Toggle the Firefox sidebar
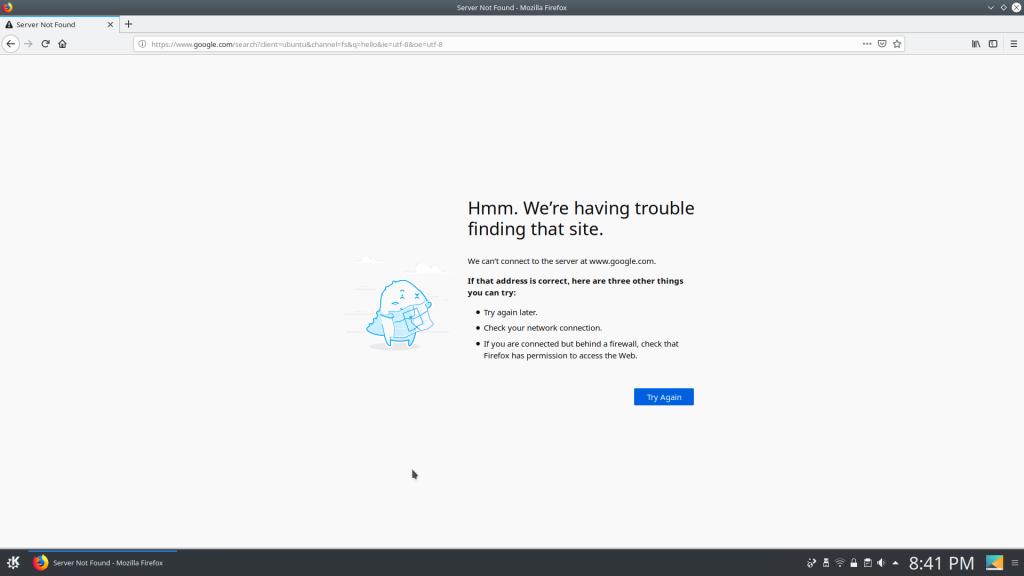The image size is (1024, 576). coord(993,44)
